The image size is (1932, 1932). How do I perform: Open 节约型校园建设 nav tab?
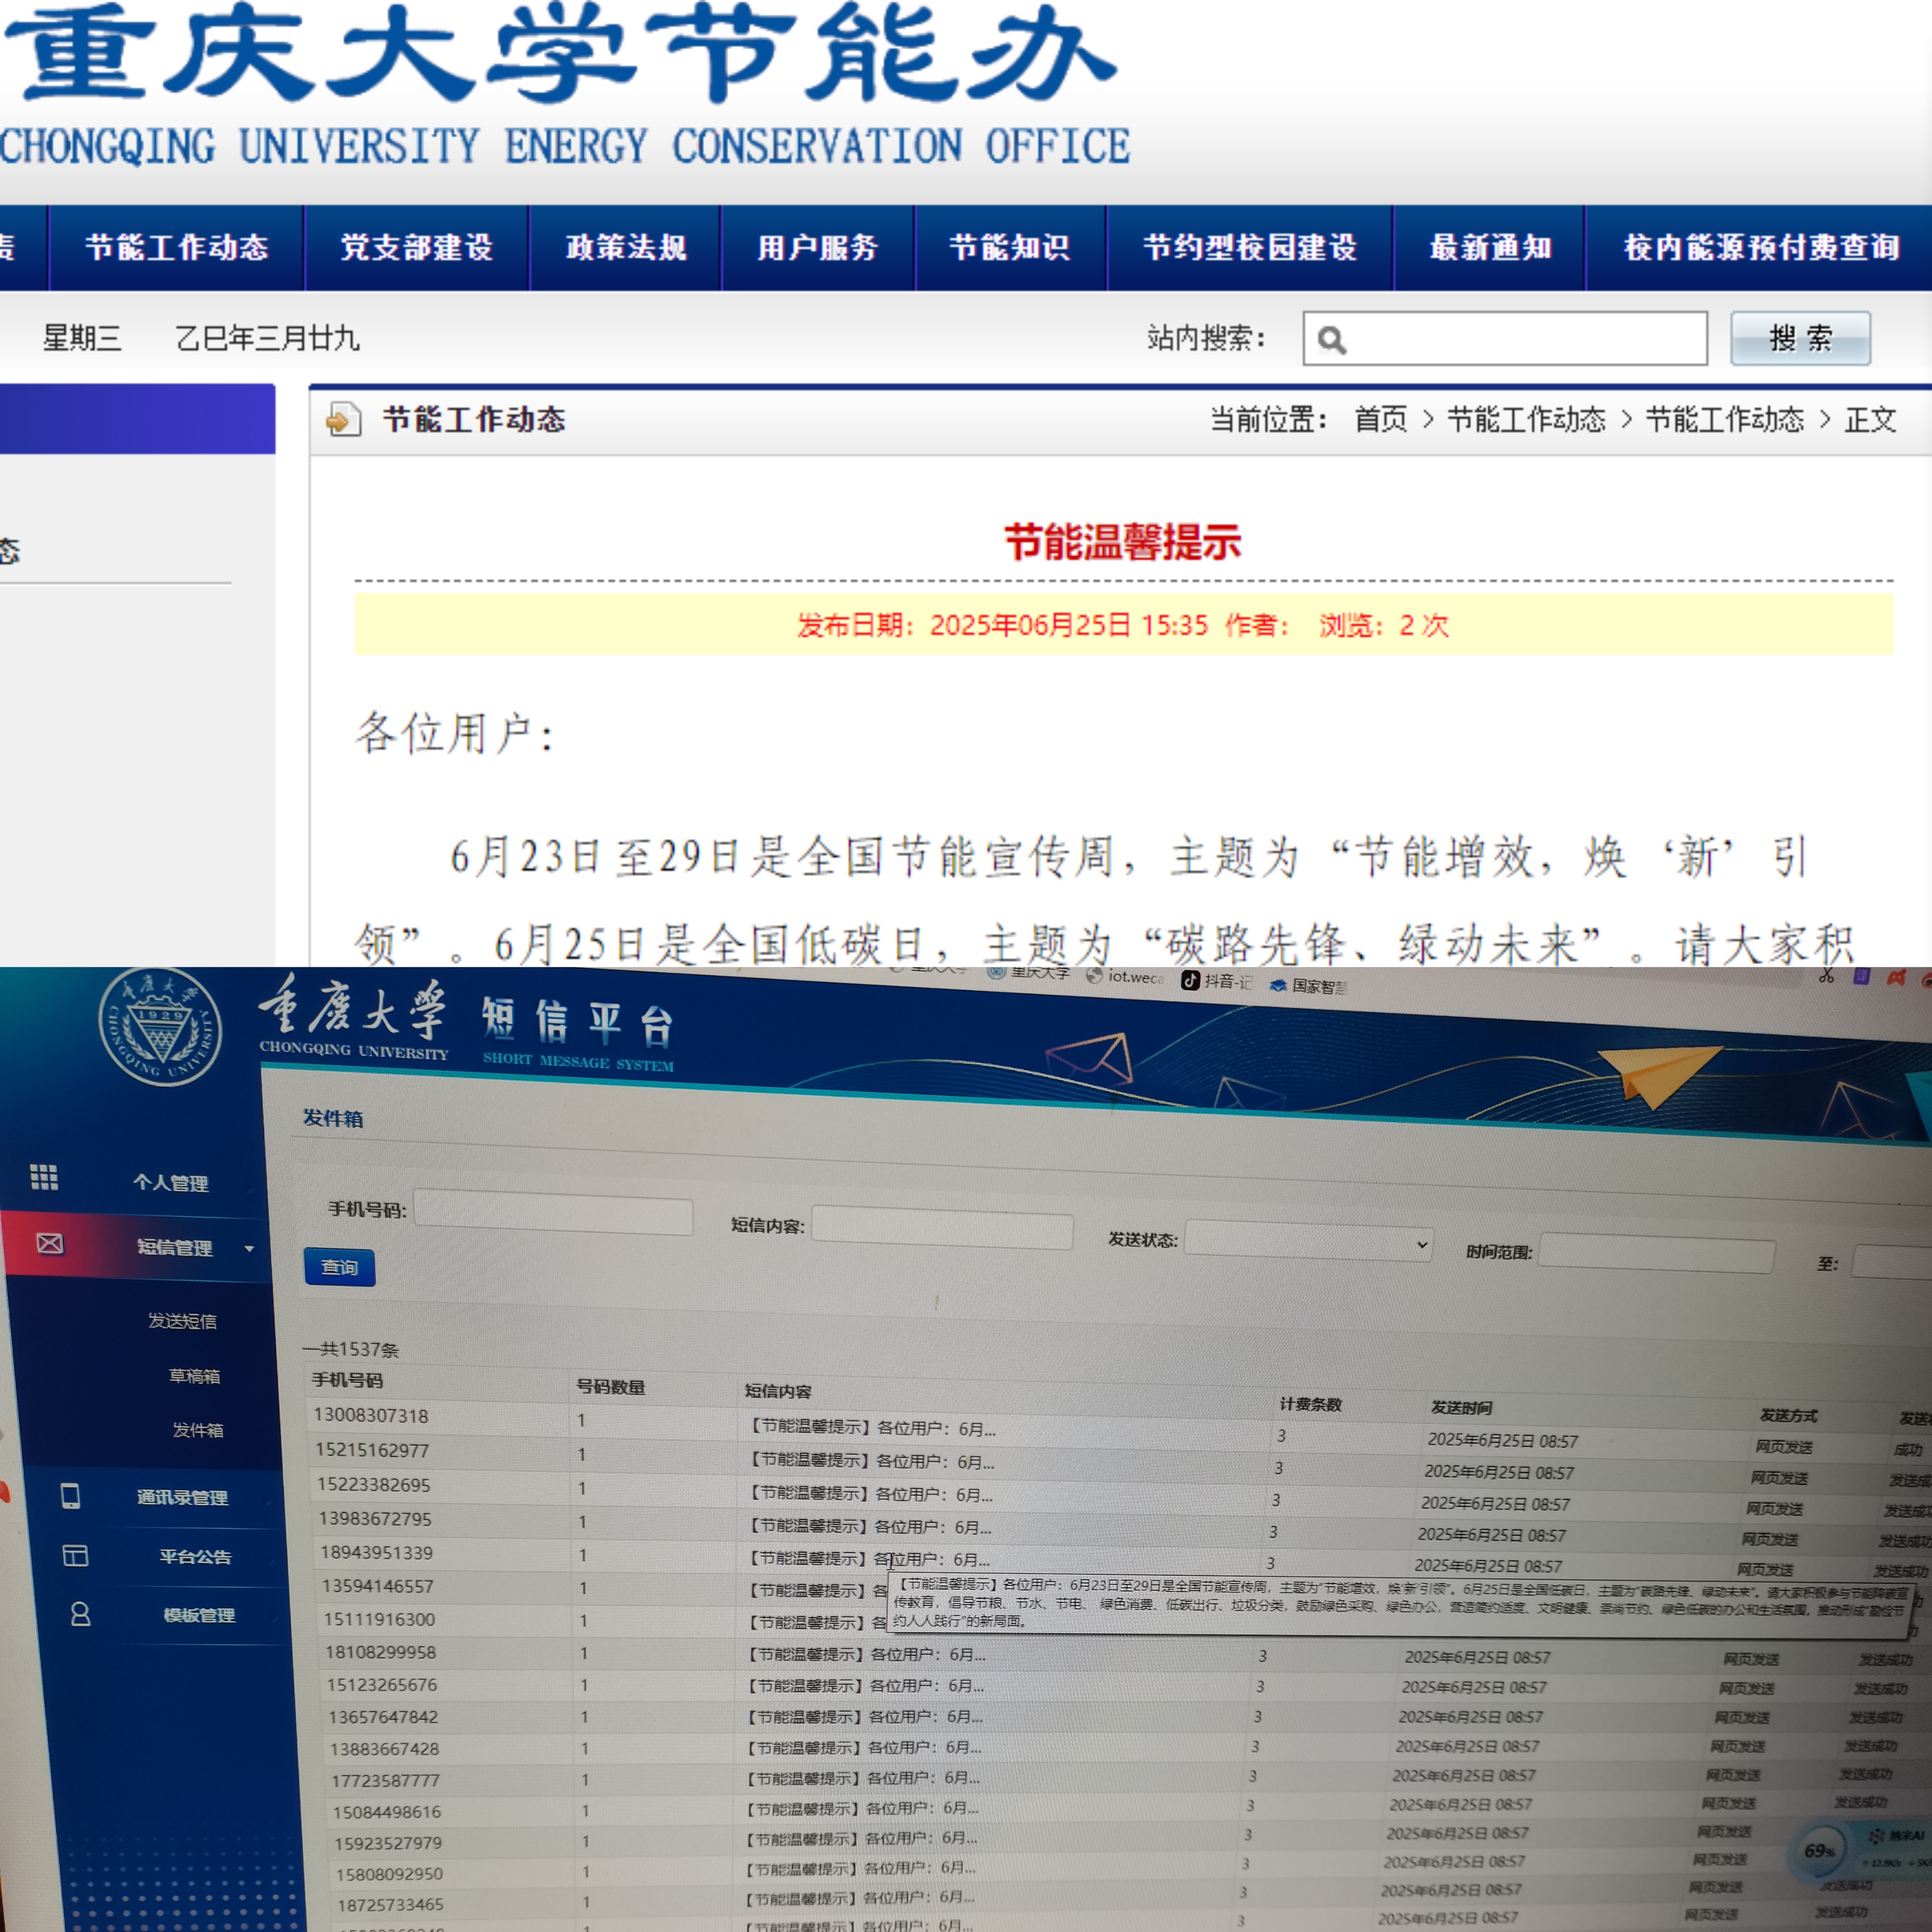1250,247
